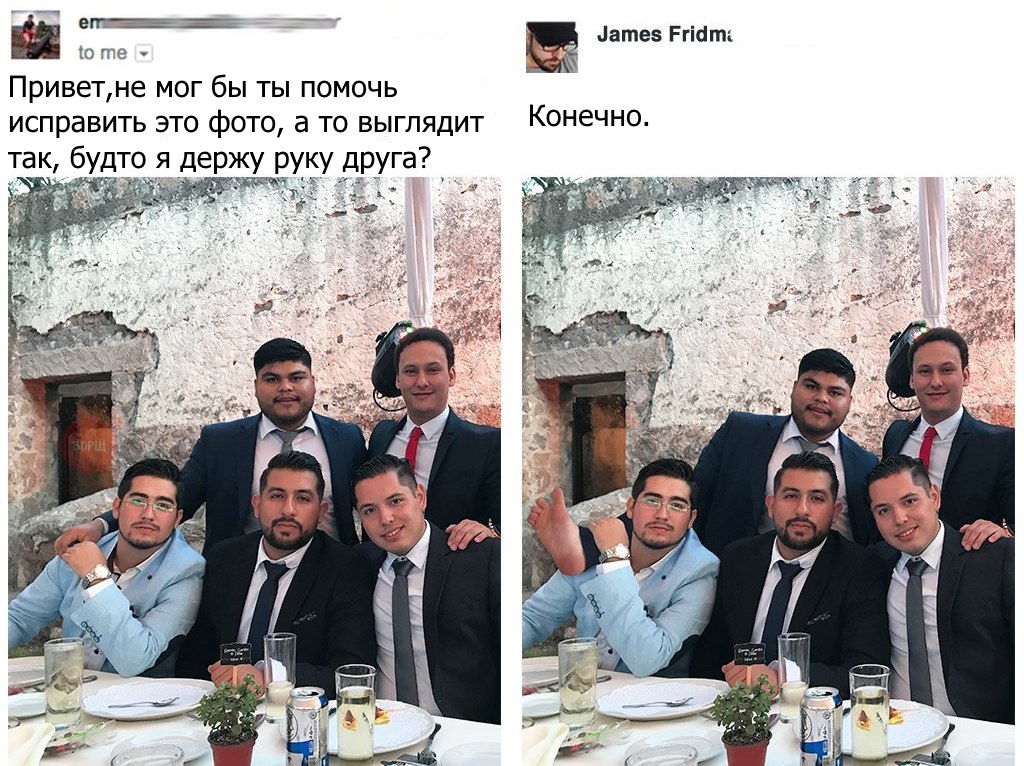The image size is (1024, 766).
Task: Click the watermark on the left photo's doorway
Action: 85,446
